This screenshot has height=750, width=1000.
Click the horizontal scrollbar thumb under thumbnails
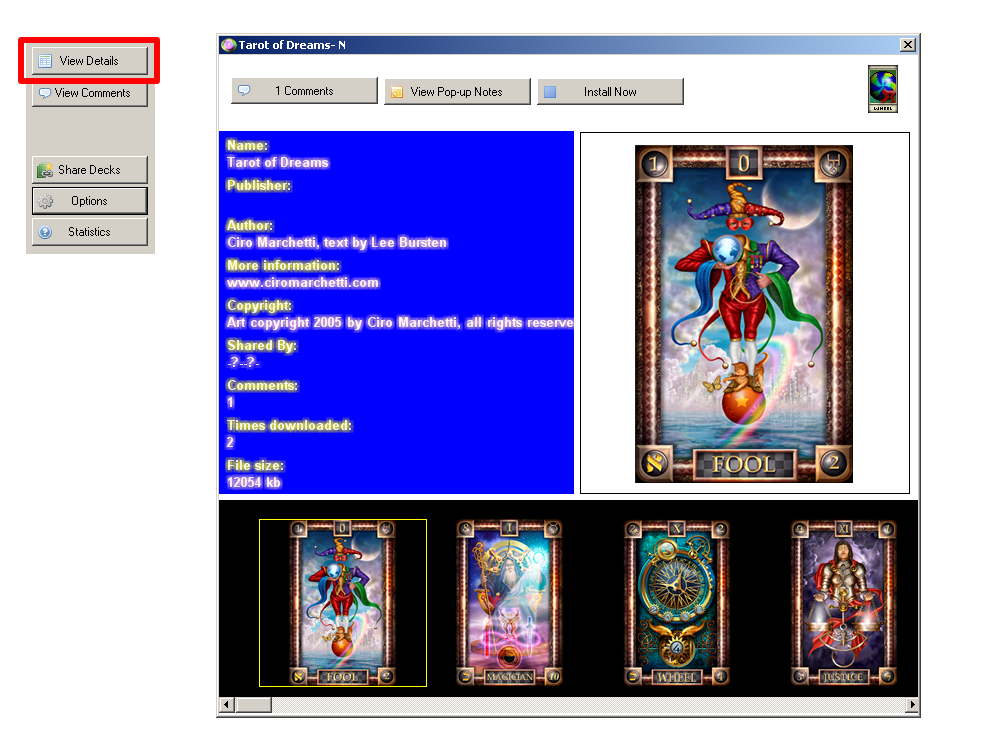click(x=254, y=705)
